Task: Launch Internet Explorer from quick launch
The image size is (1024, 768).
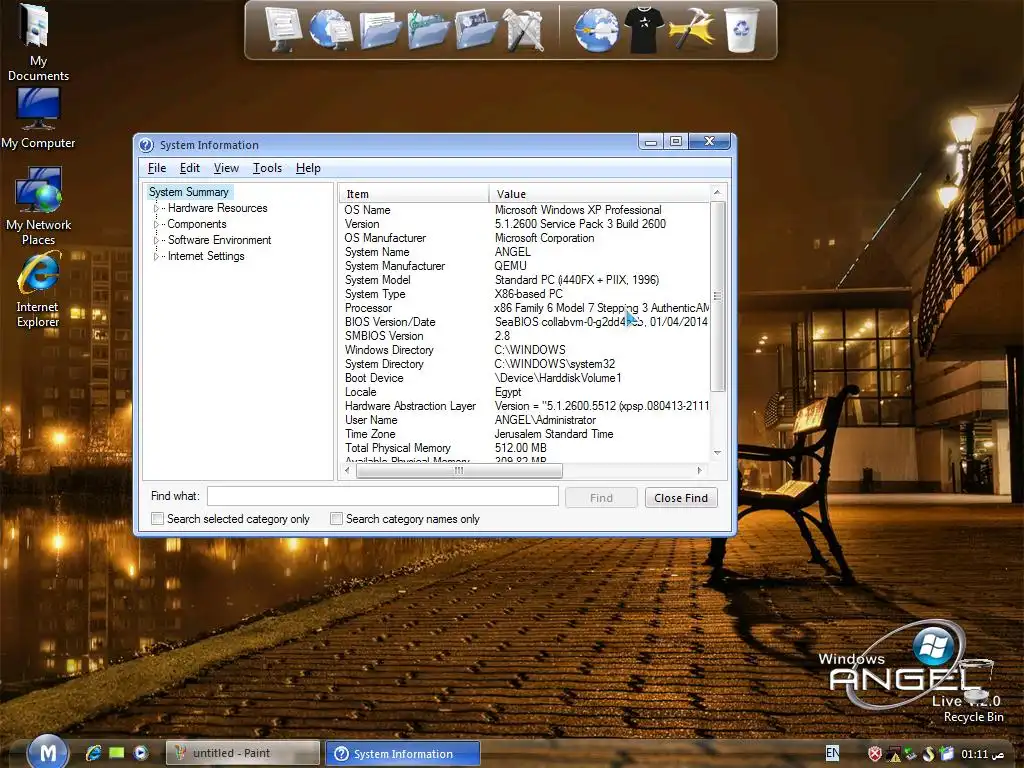Action: [93, 753]
